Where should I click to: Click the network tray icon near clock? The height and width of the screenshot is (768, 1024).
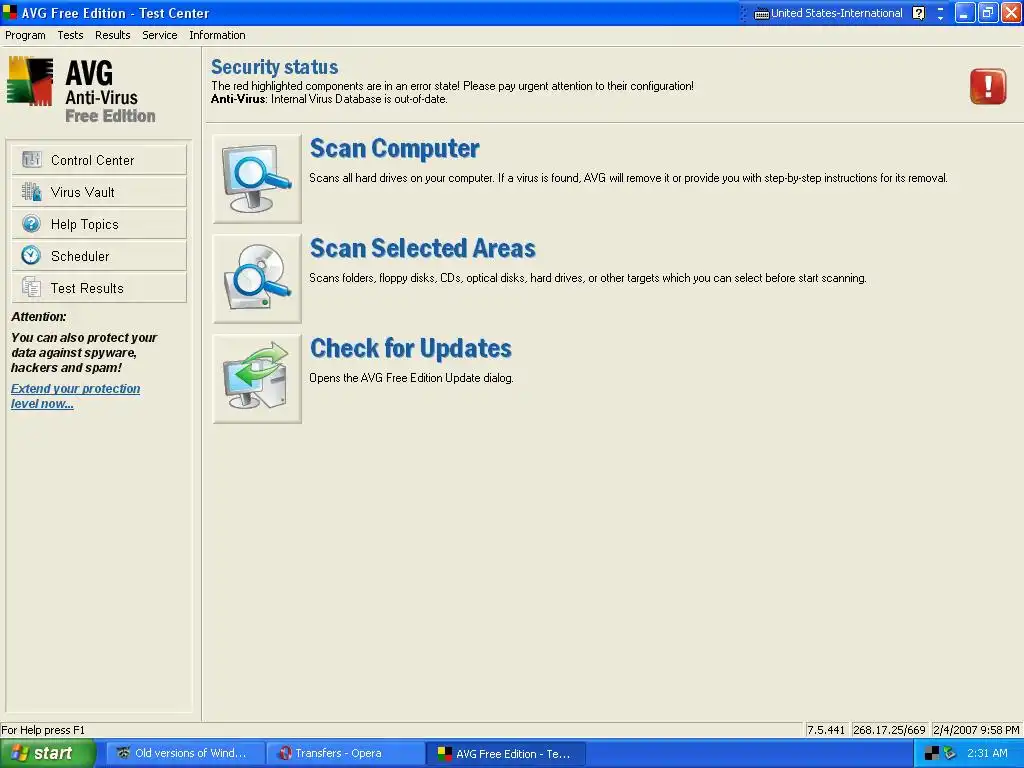[x=950, y=753]
